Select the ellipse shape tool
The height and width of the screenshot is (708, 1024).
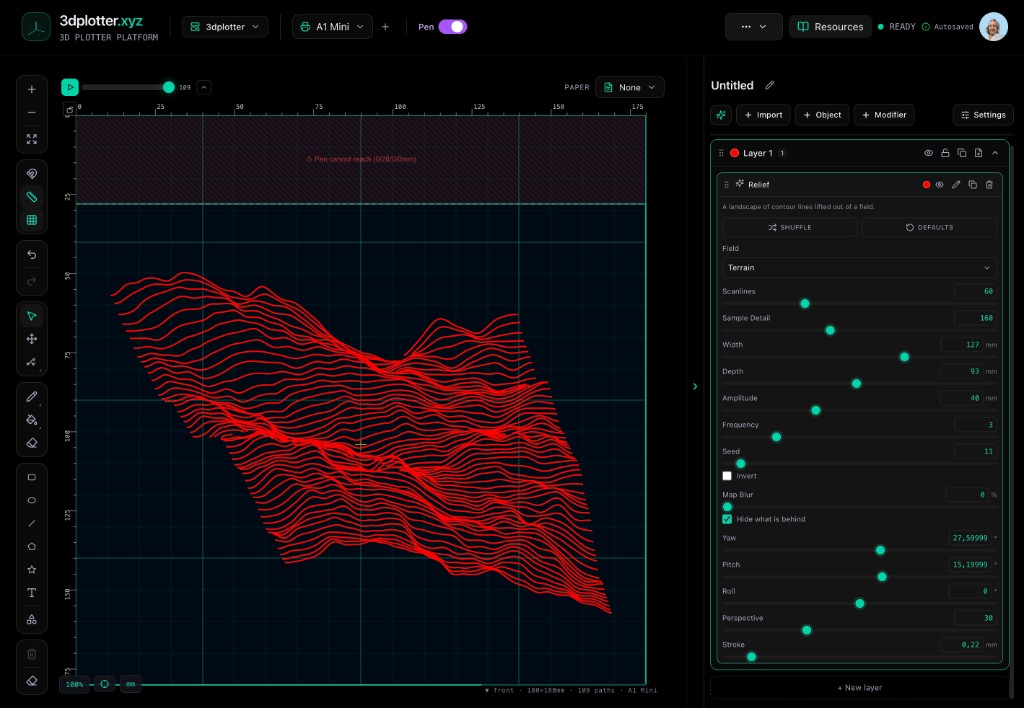(x=31, y=500)
